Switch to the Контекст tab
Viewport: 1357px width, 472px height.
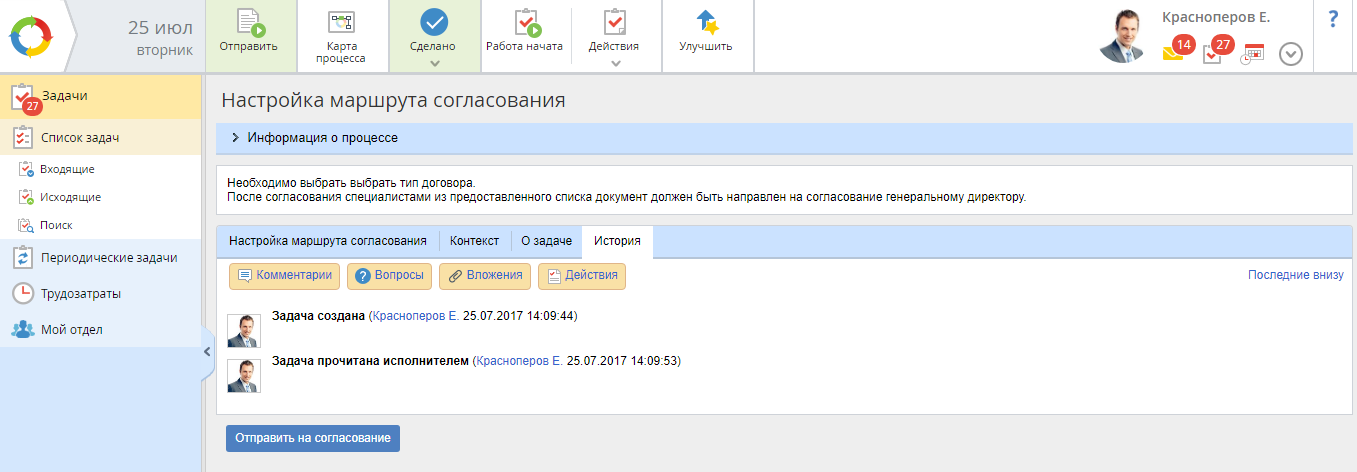point(474,241)
